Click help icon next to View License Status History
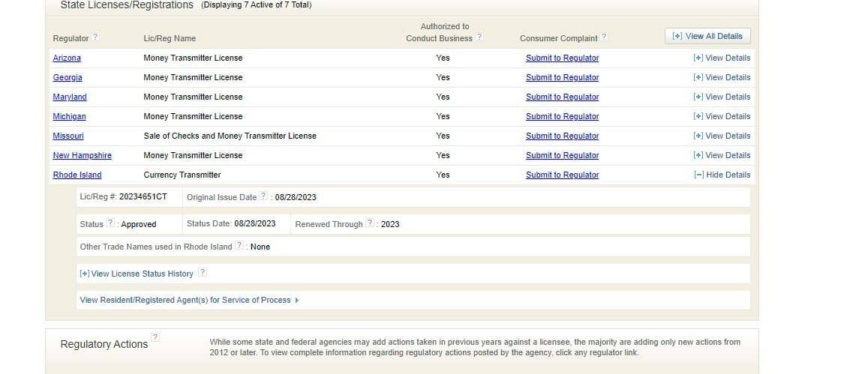Screen dimensions: 850x374 (202, 273)
